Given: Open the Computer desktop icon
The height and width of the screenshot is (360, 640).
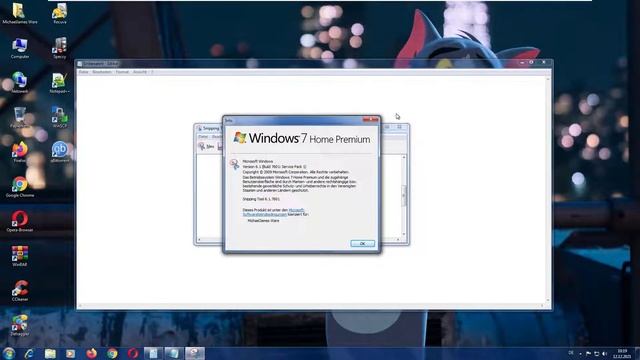Looking at the screenshot, I should coord(20,48).
